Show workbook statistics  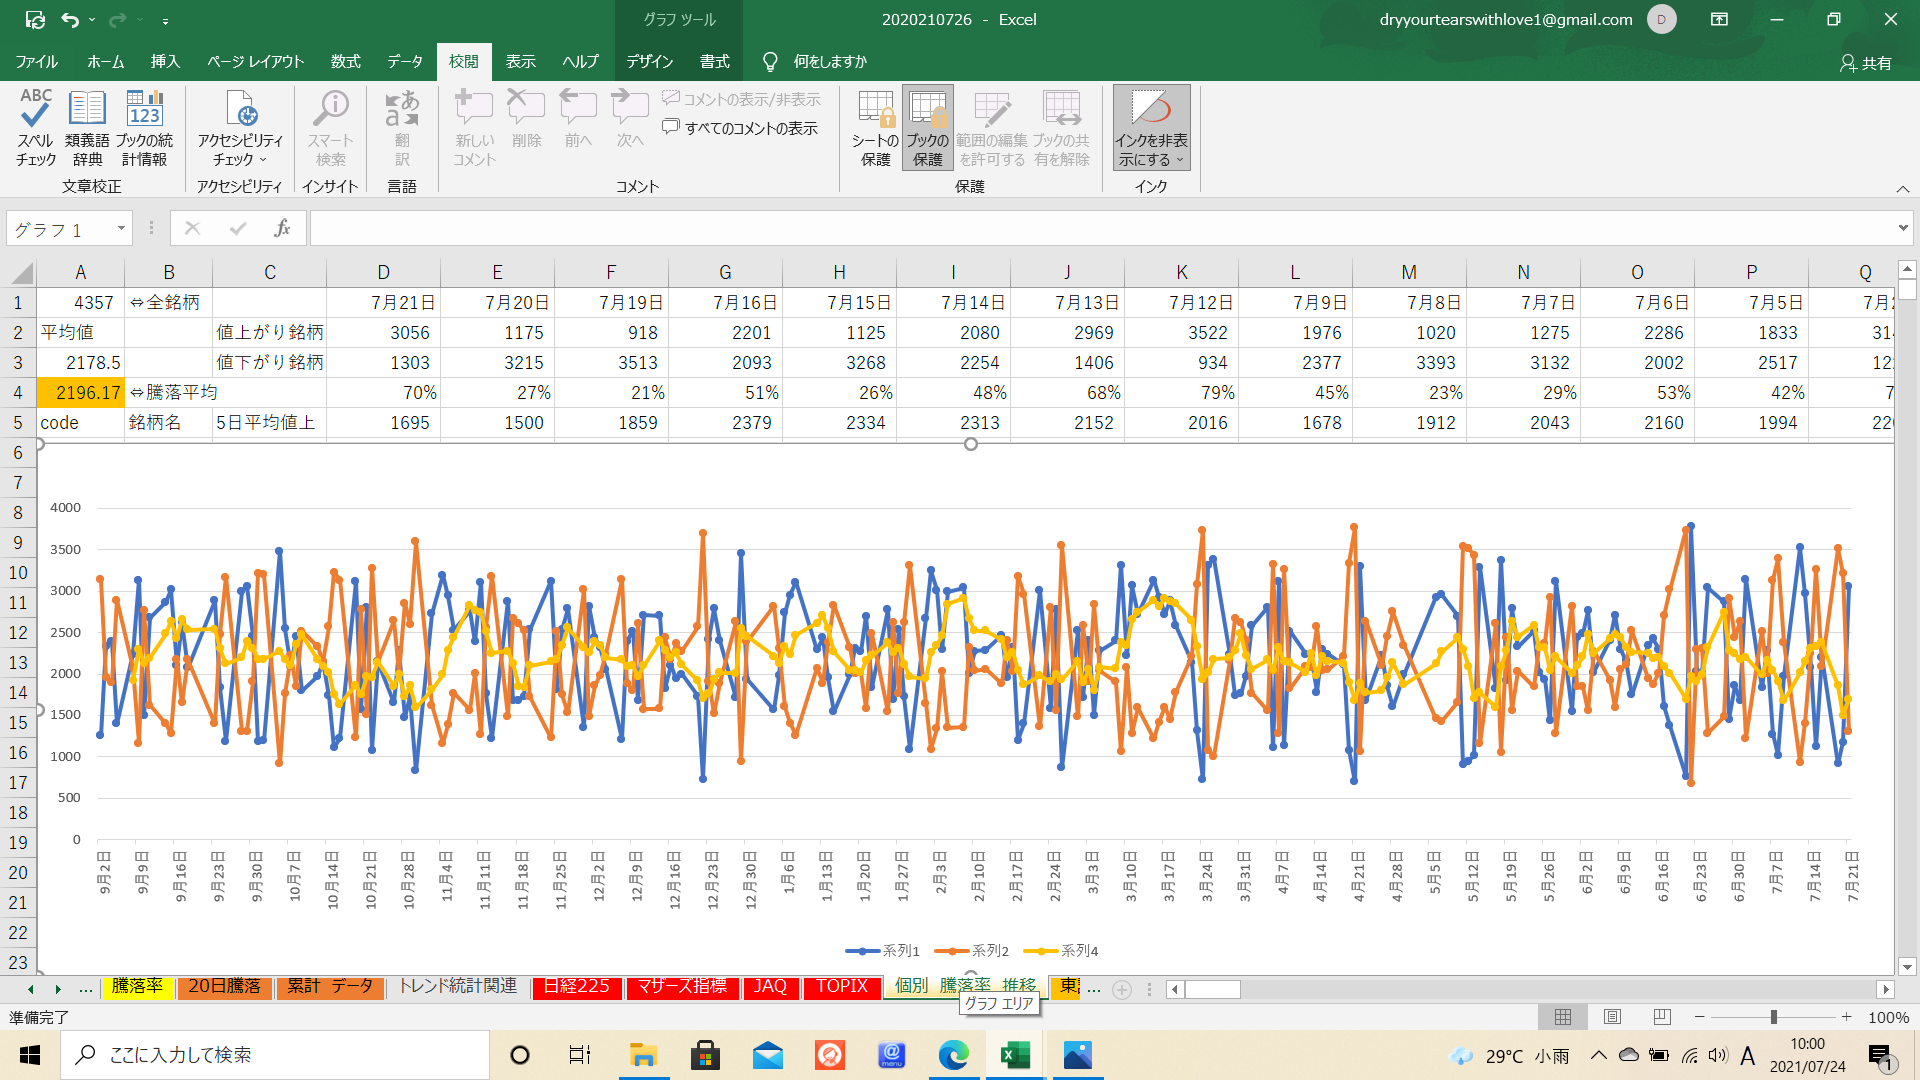[144, 127]
